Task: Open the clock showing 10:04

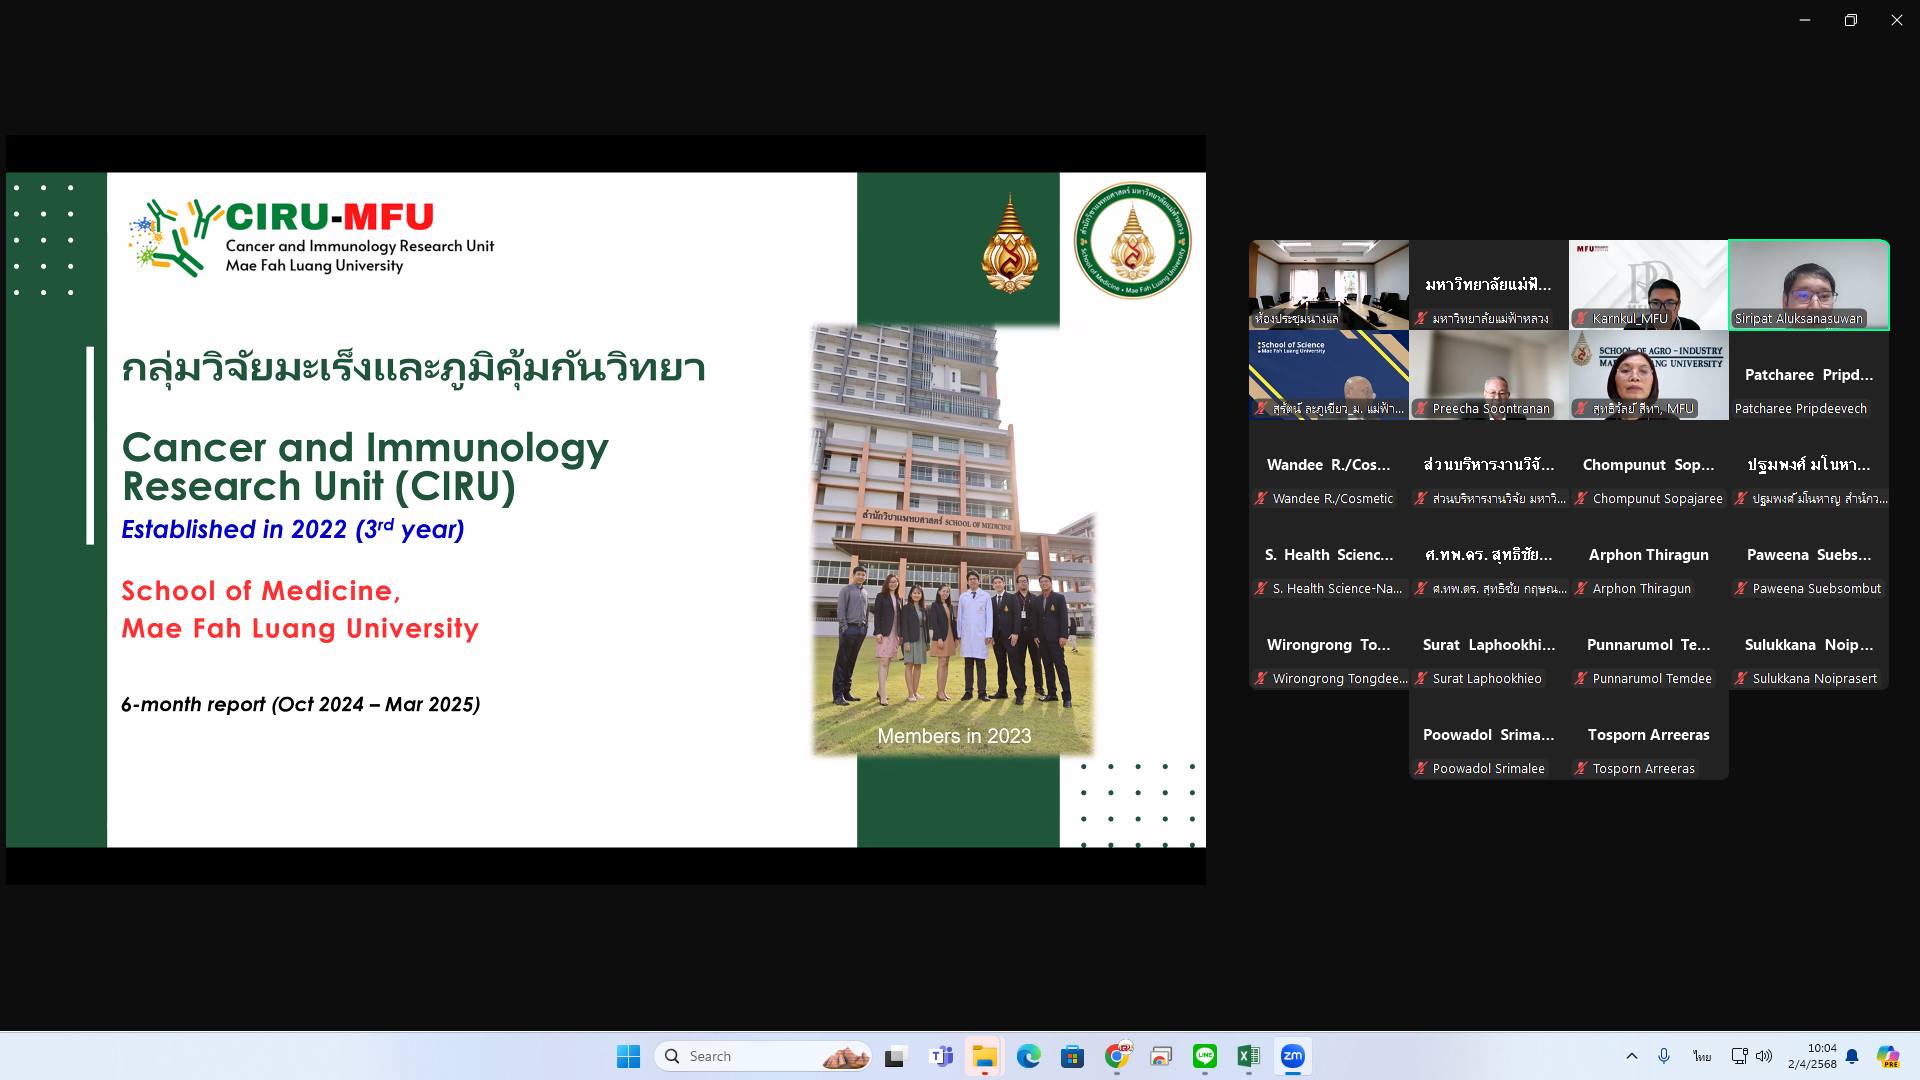Action: click(1812, 1056)
